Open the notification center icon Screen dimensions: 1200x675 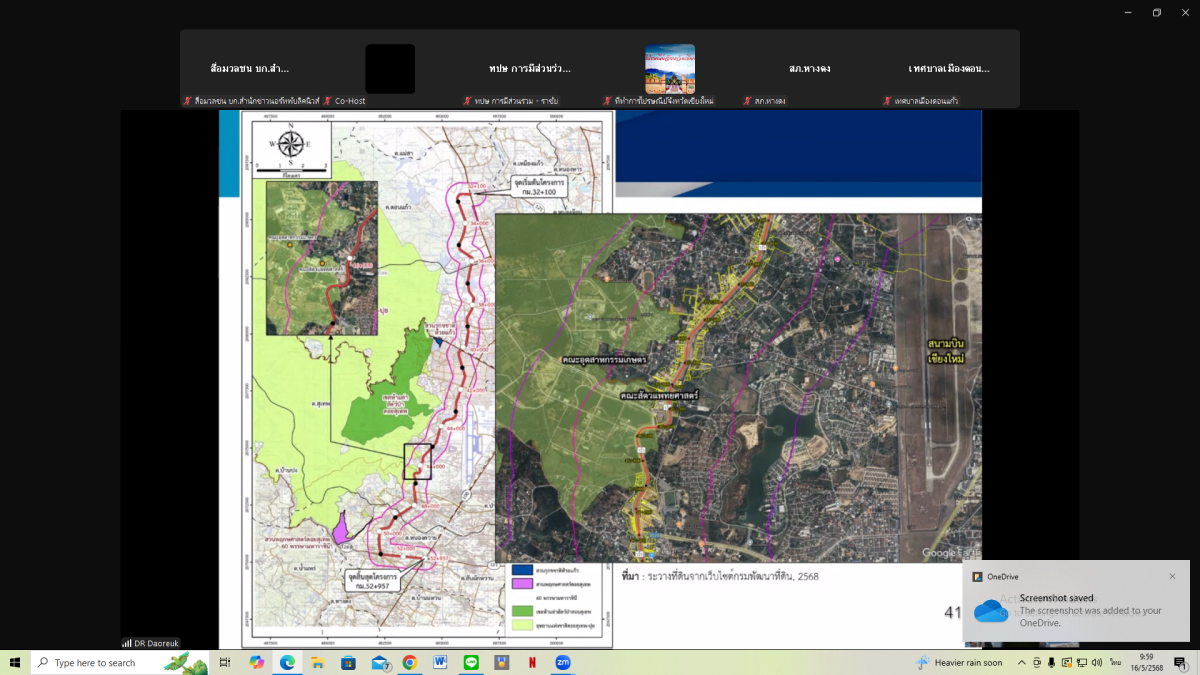tap(1181, 662)
